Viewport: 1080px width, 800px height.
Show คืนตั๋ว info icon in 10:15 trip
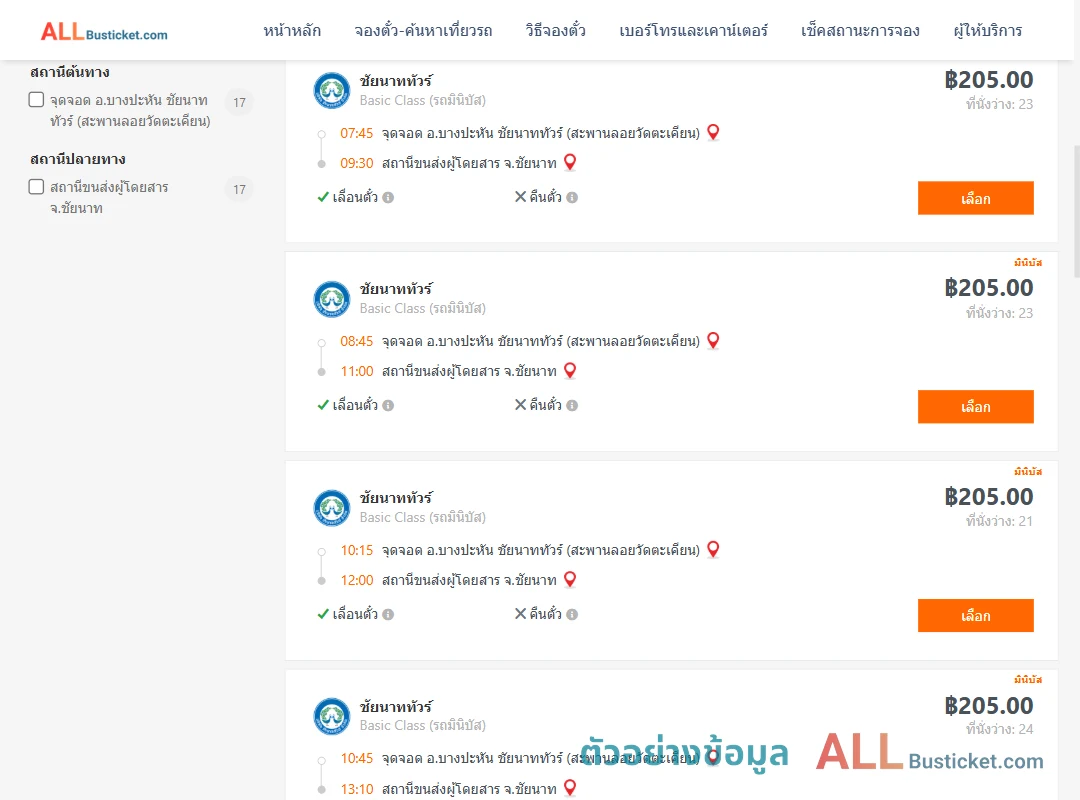[572, 615]
